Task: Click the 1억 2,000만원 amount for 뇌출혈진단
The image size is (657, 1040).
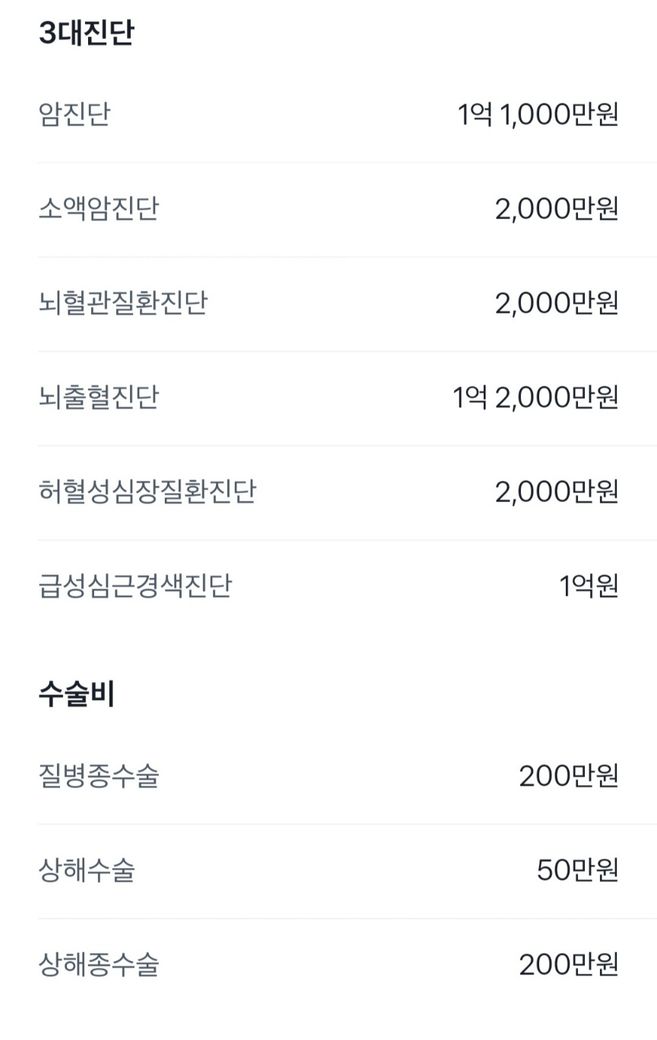Action: [x=535, y=398]
